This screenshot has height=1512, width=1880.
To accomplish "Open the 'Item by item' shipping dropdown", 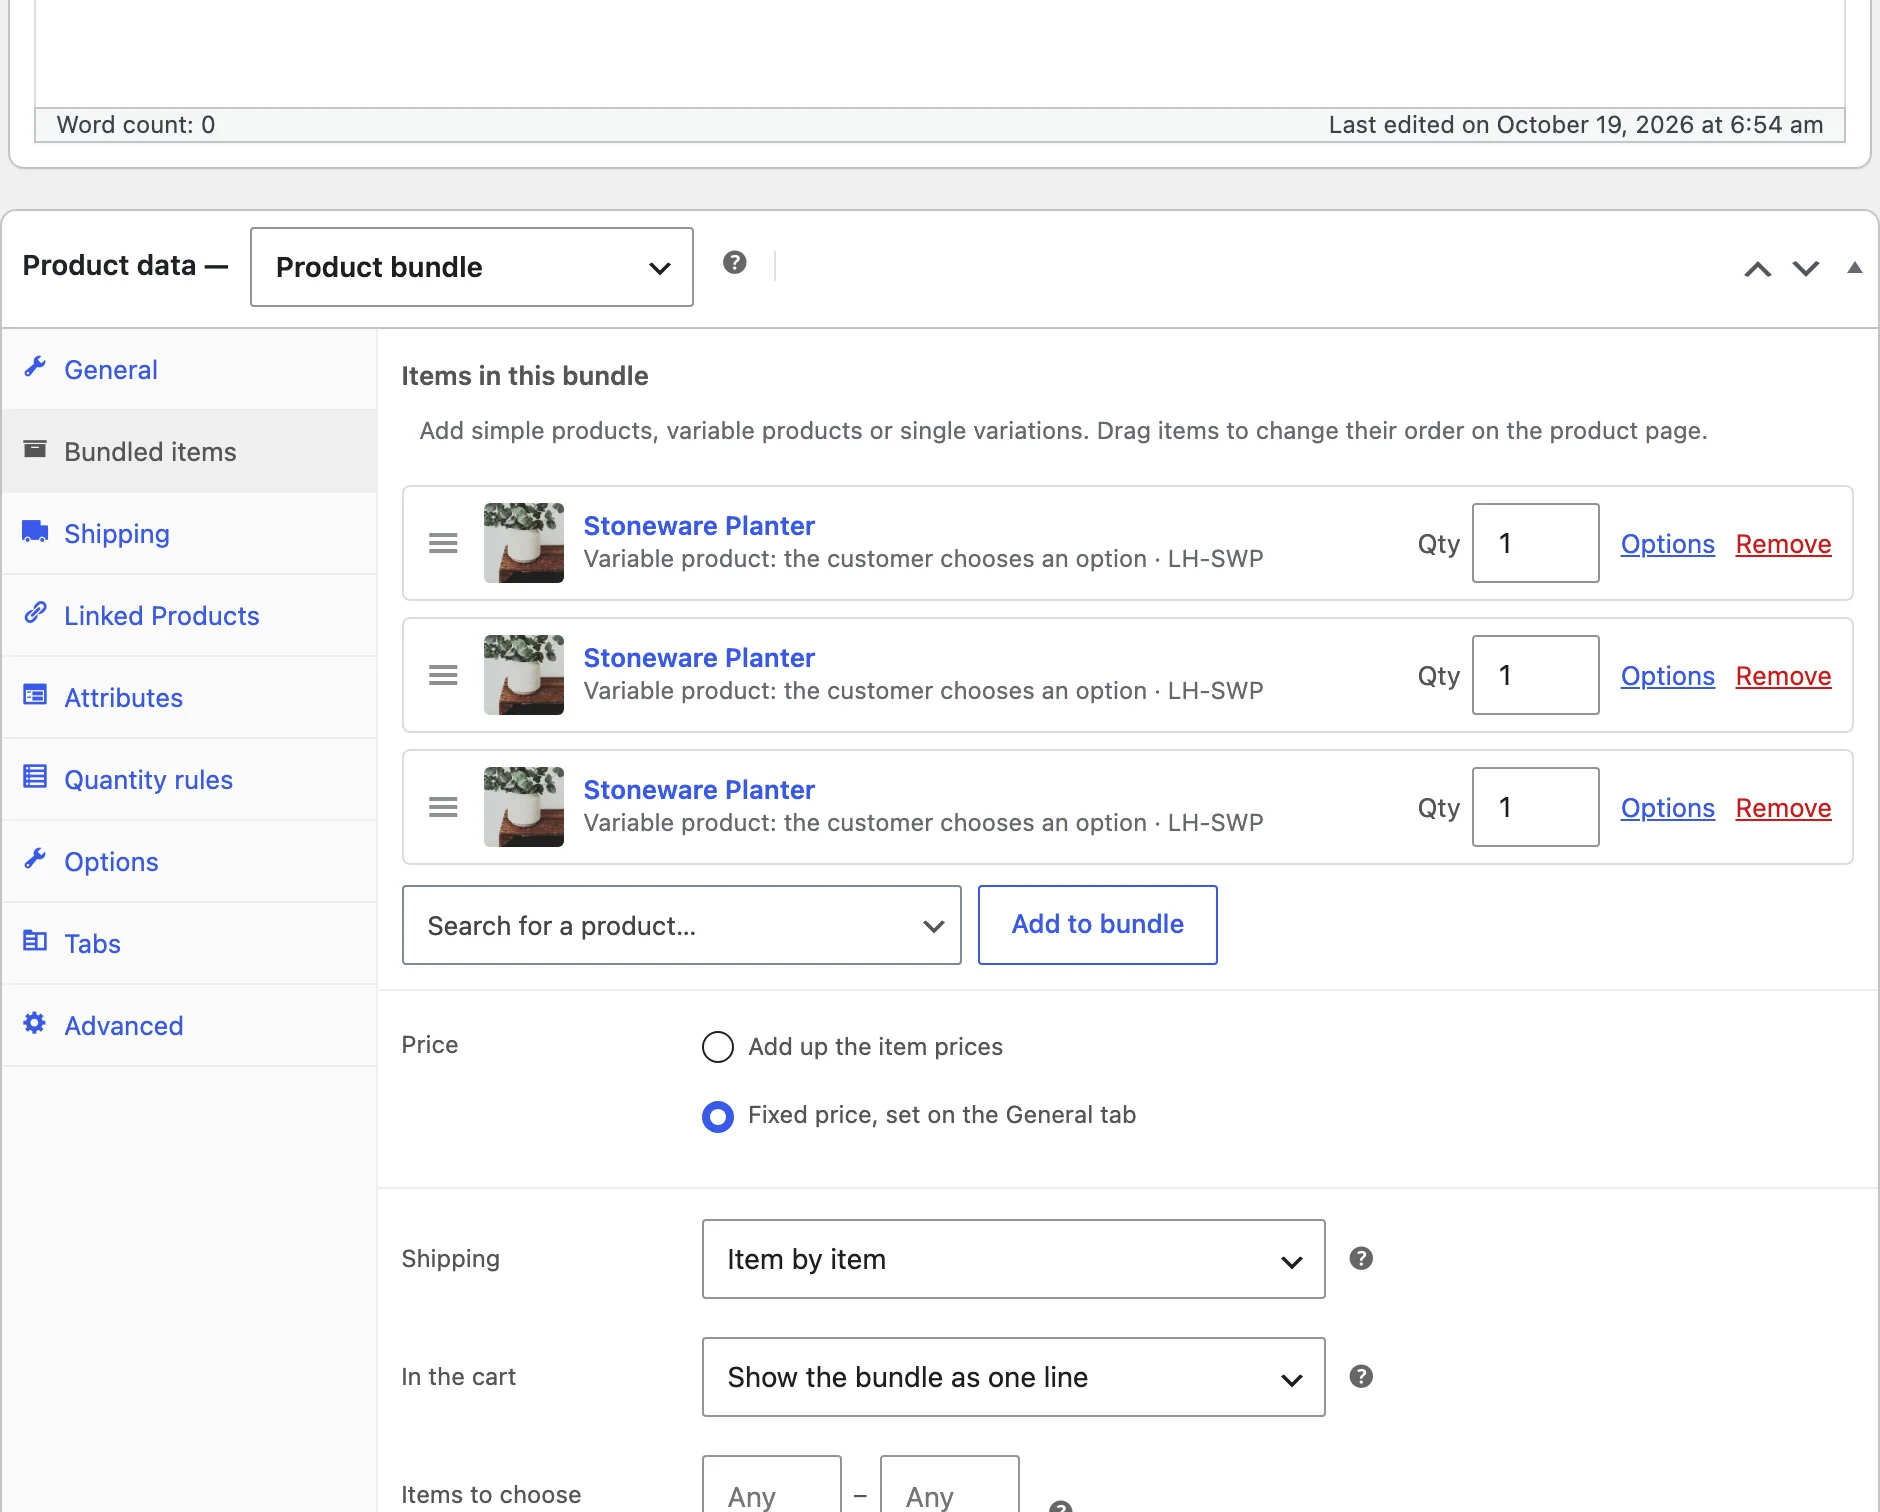I will tap(1014, 1259).
